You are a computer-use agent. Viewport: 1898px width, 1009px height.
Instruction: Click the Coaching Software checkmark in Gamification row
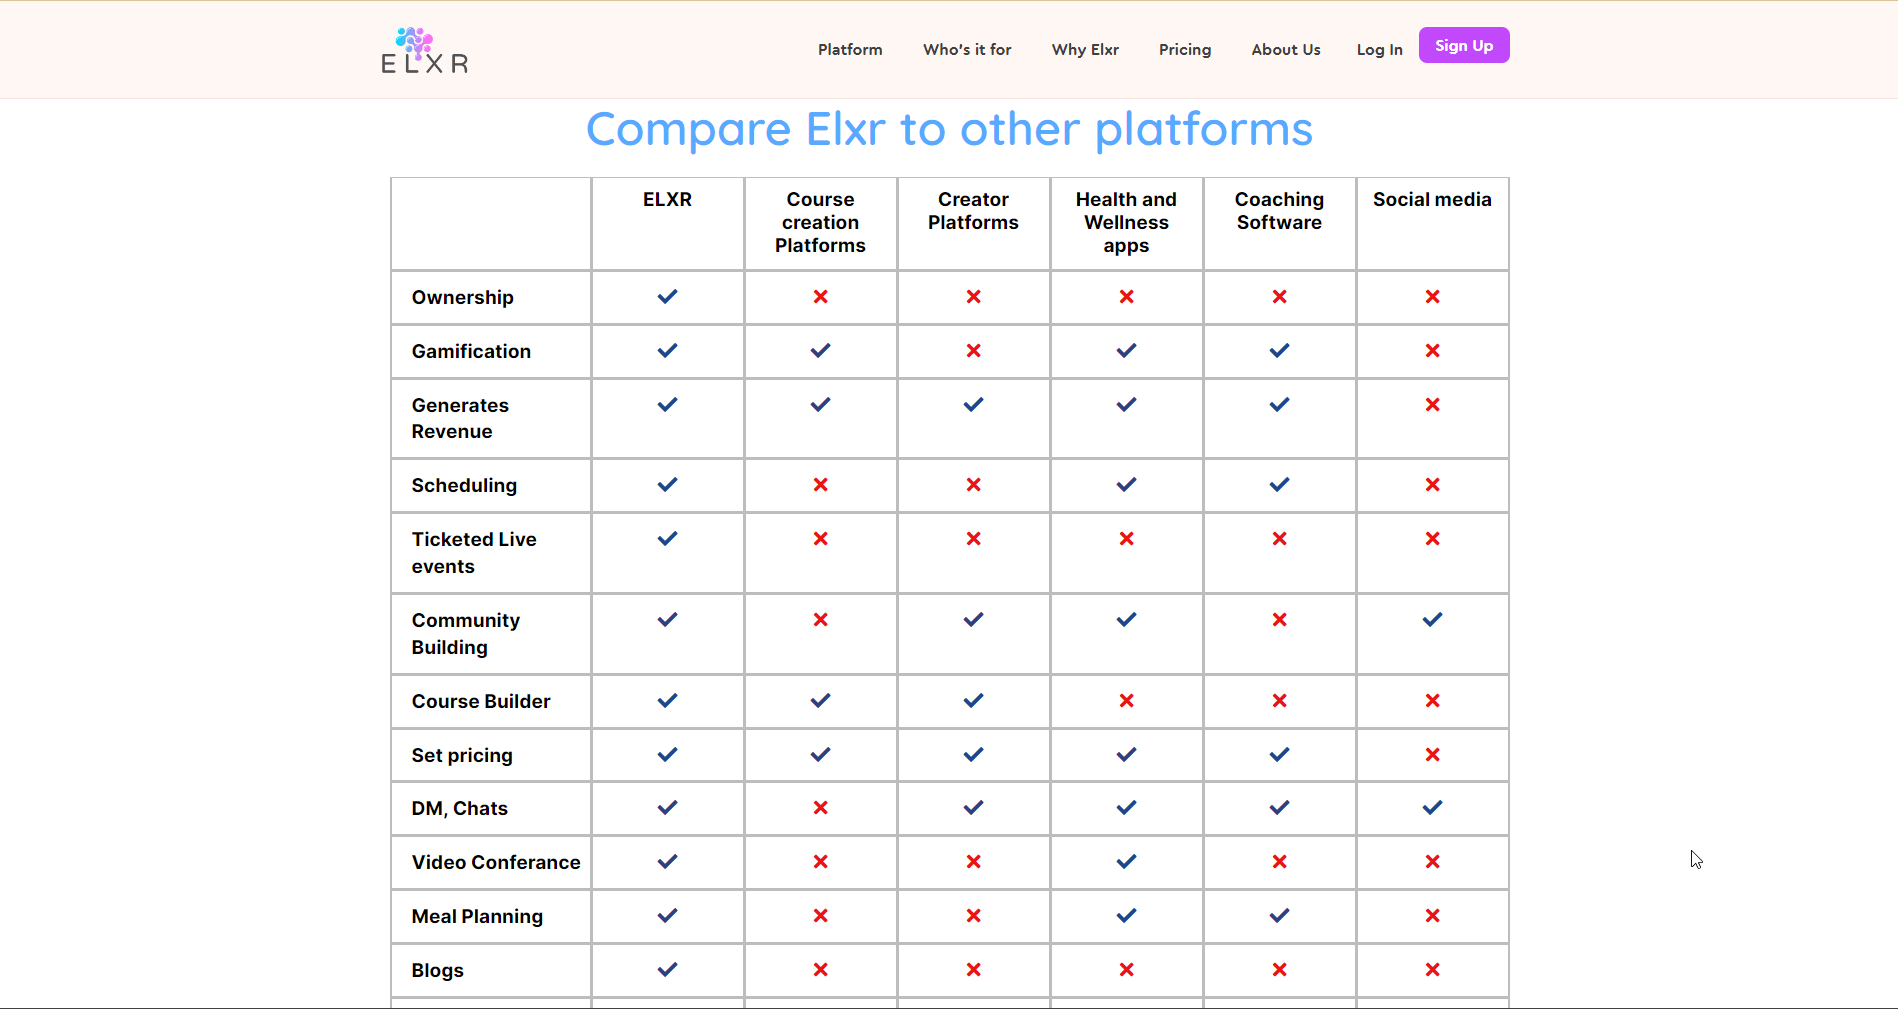coord(1279,350)
